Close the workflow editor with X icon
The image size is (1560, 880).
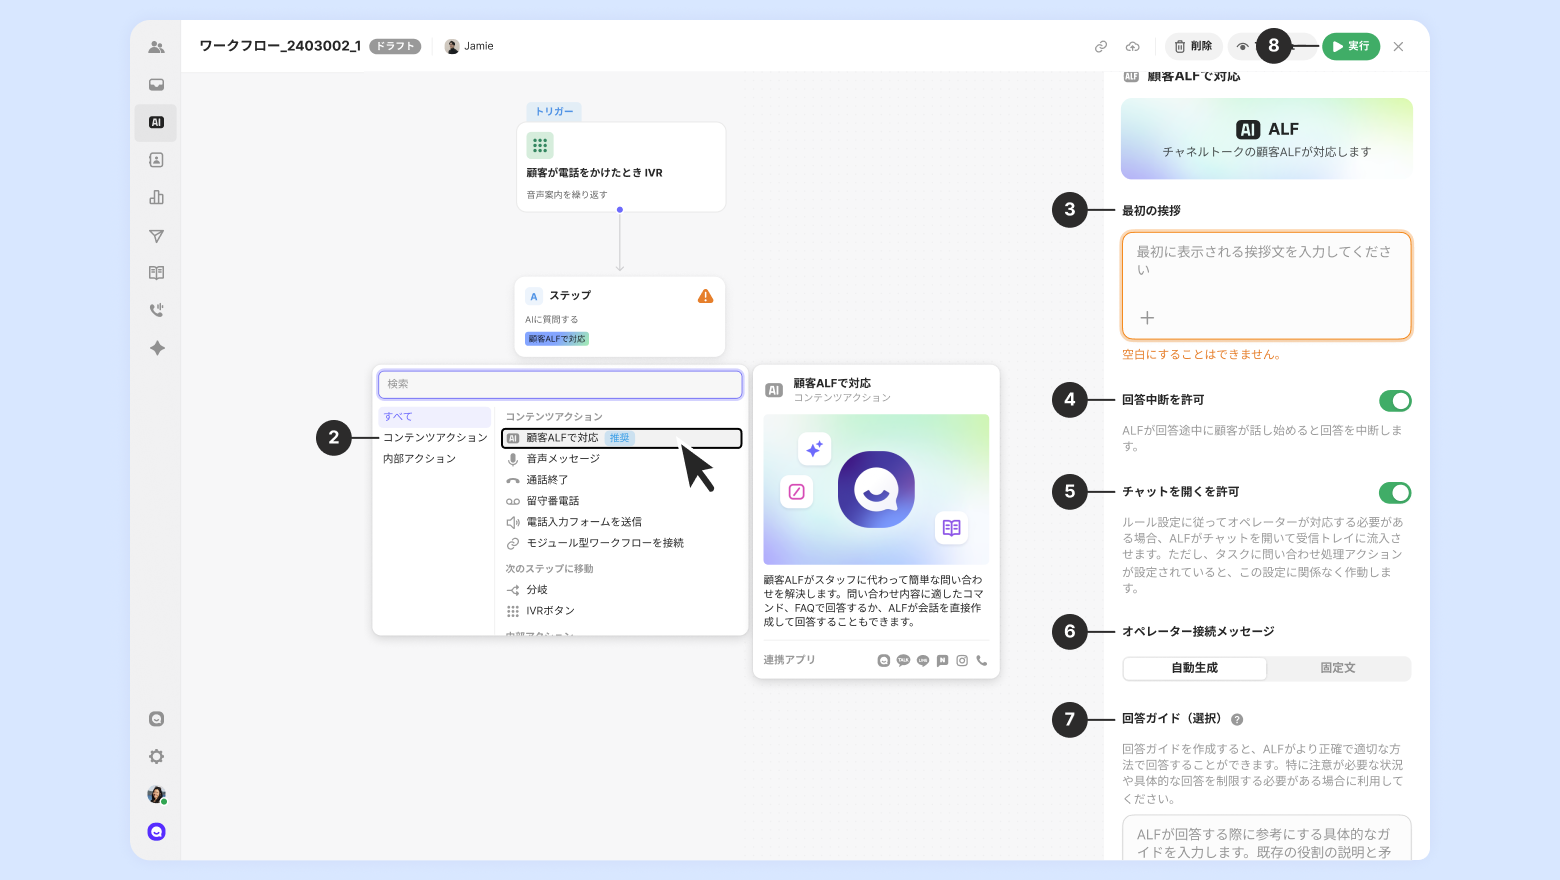click(1398, 47)
